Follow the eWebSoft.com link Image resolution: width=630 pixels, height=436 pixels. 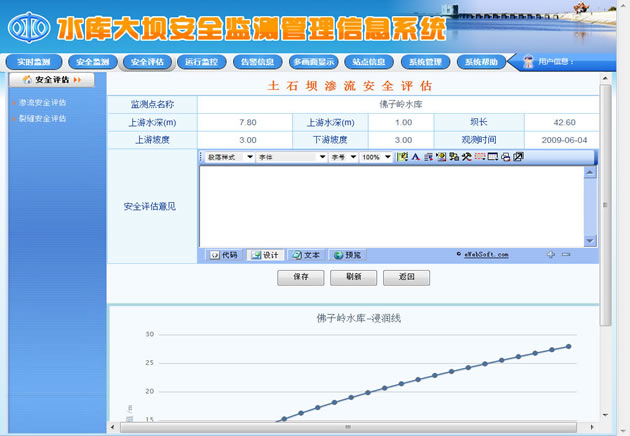[486, 254]
